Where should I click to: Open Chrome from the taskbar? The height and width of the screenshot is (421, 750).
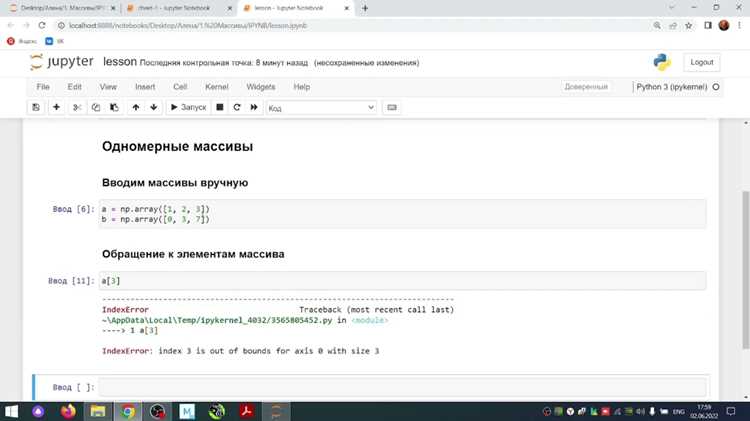click(x=127, y=411)
